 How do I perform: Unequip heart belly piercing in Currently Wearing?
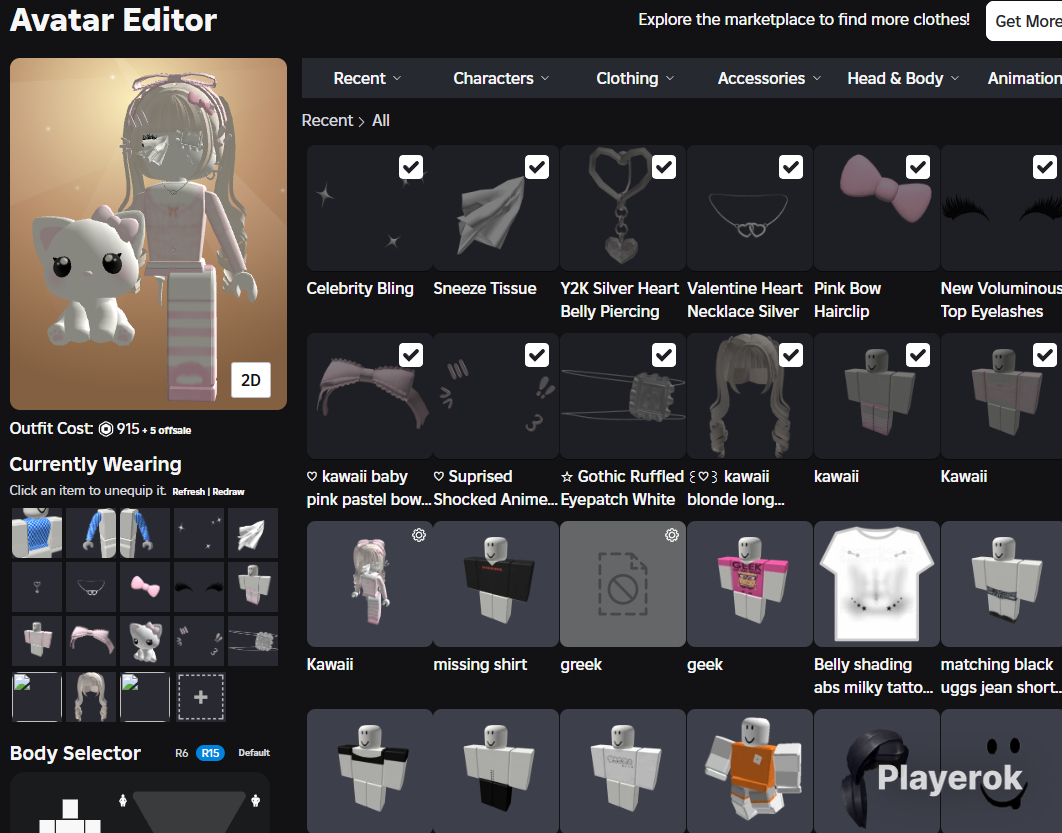37,586
